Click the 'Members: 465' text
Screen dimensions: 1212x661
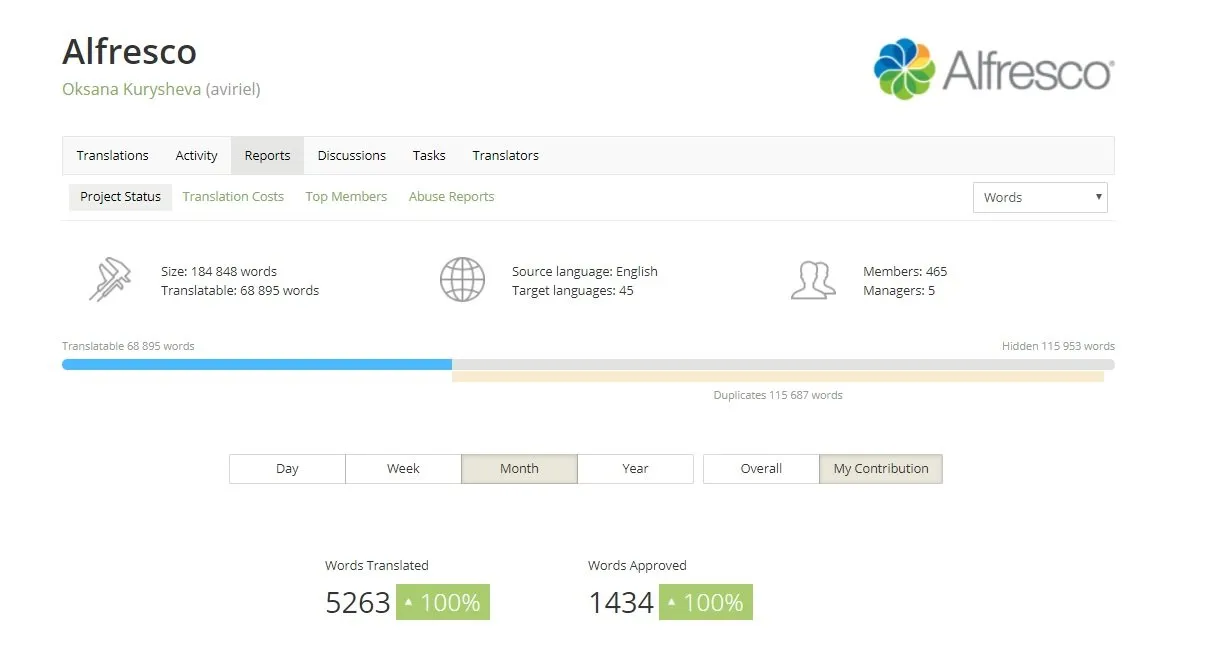click(905, 272)
